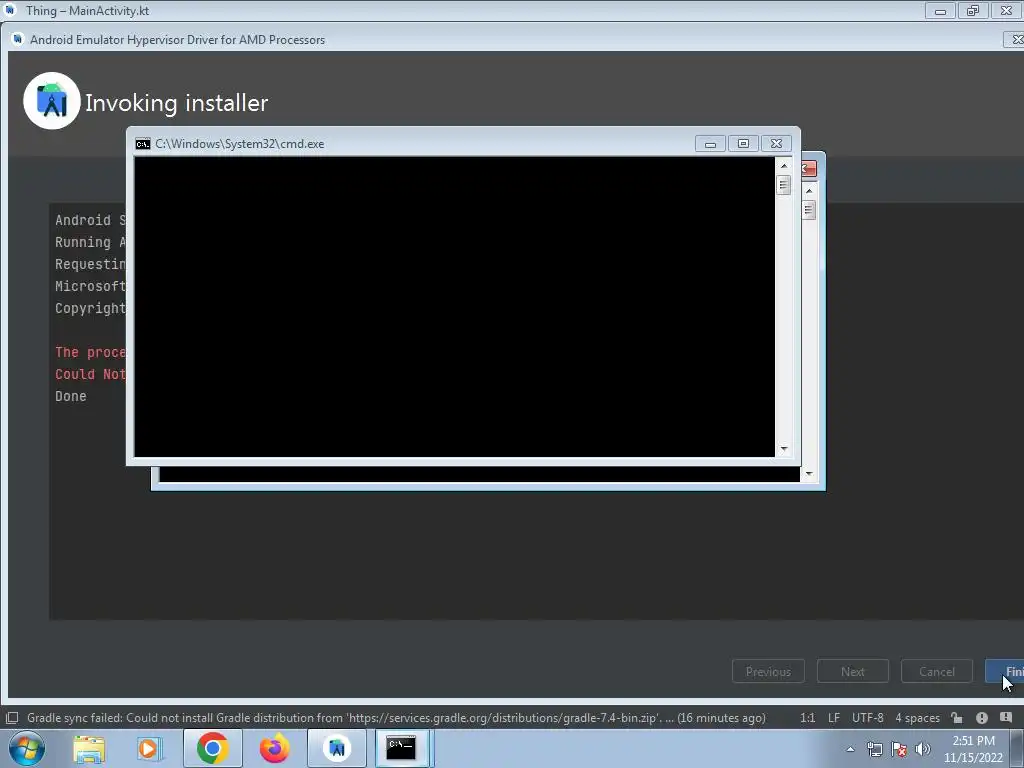Click the volume speaker tray icon
This screenshot has height=768, width=1024.
click(923, 749)
